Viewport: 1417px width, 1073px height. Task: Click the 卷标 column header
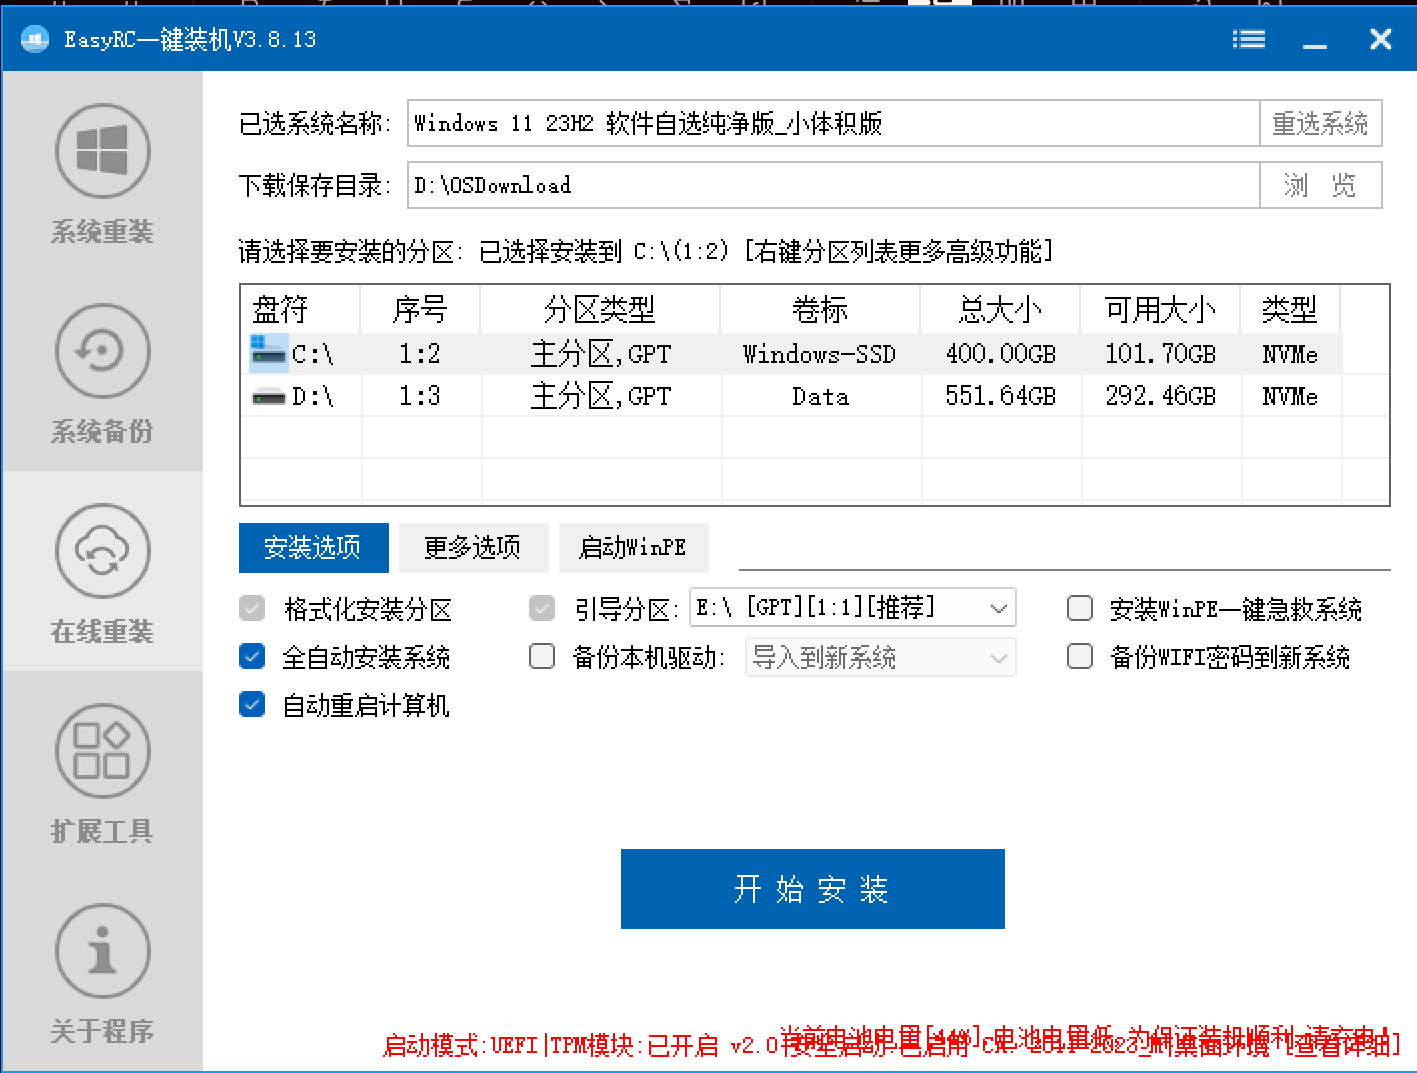pyautogui.click(x=820, y=310)
